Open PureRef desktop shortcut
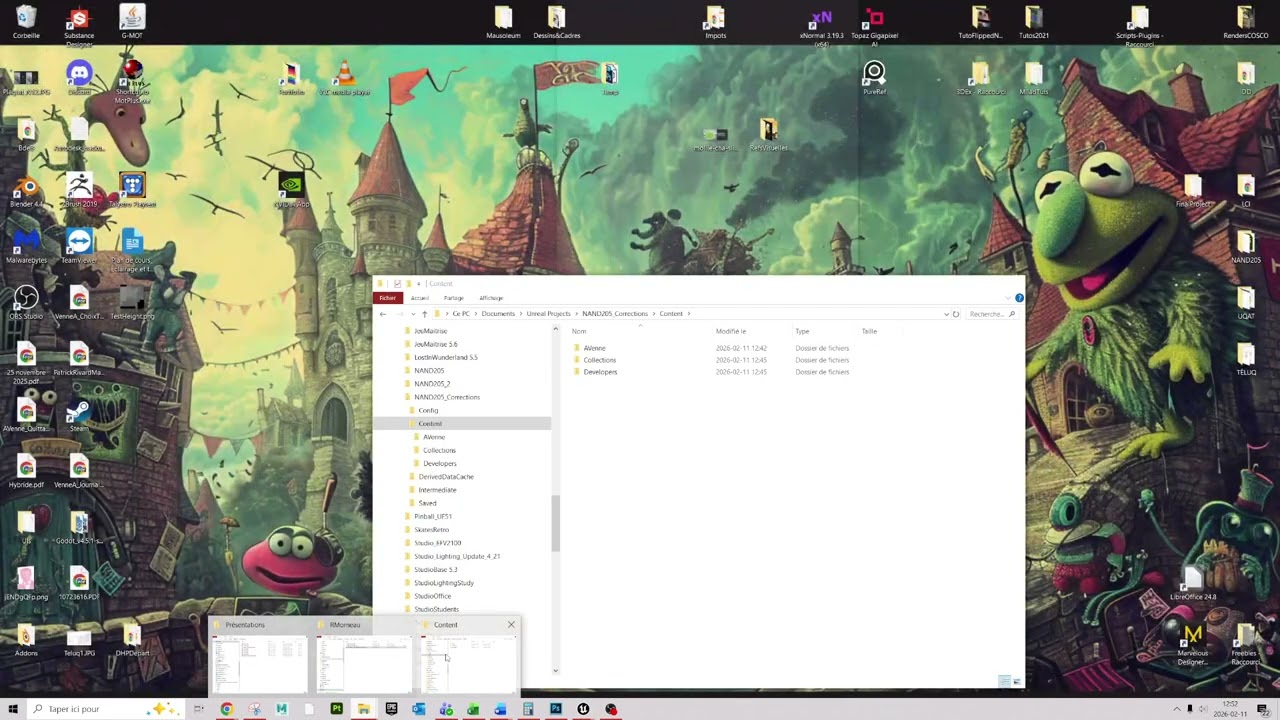This screenshot has height=720, width=1280. pyautogui.click(x=874, y=78)
